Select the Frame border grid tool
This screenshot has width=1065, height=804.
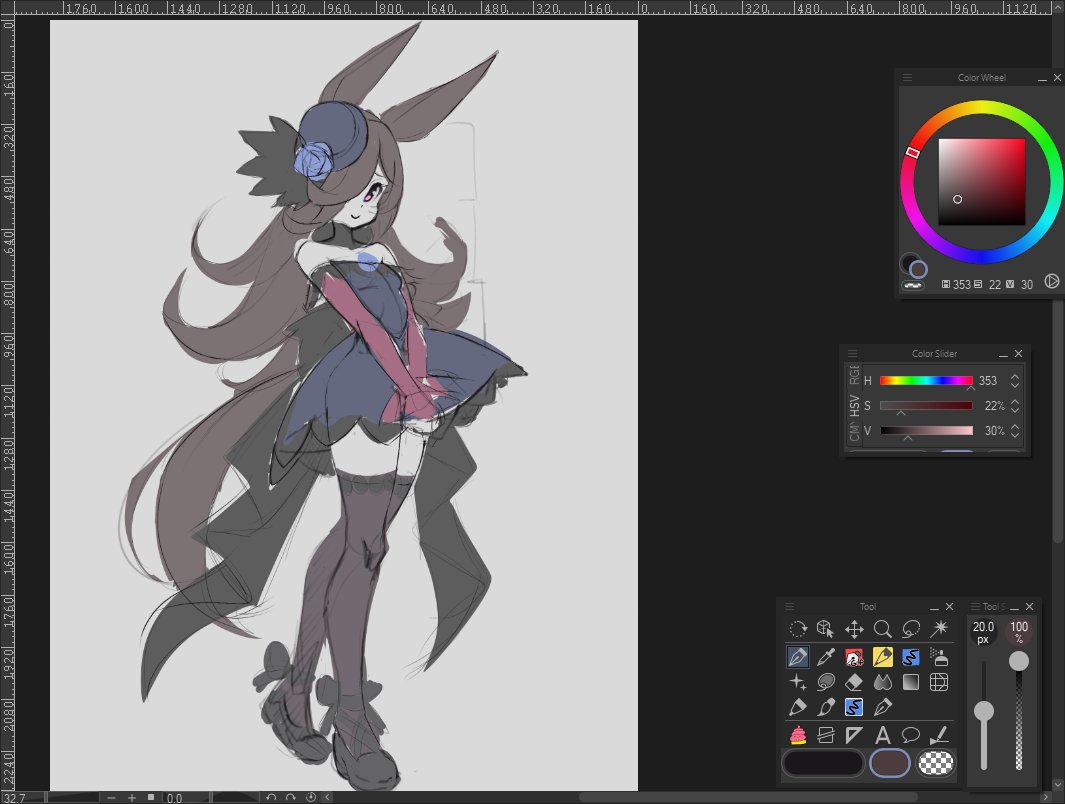click(939, 682)
